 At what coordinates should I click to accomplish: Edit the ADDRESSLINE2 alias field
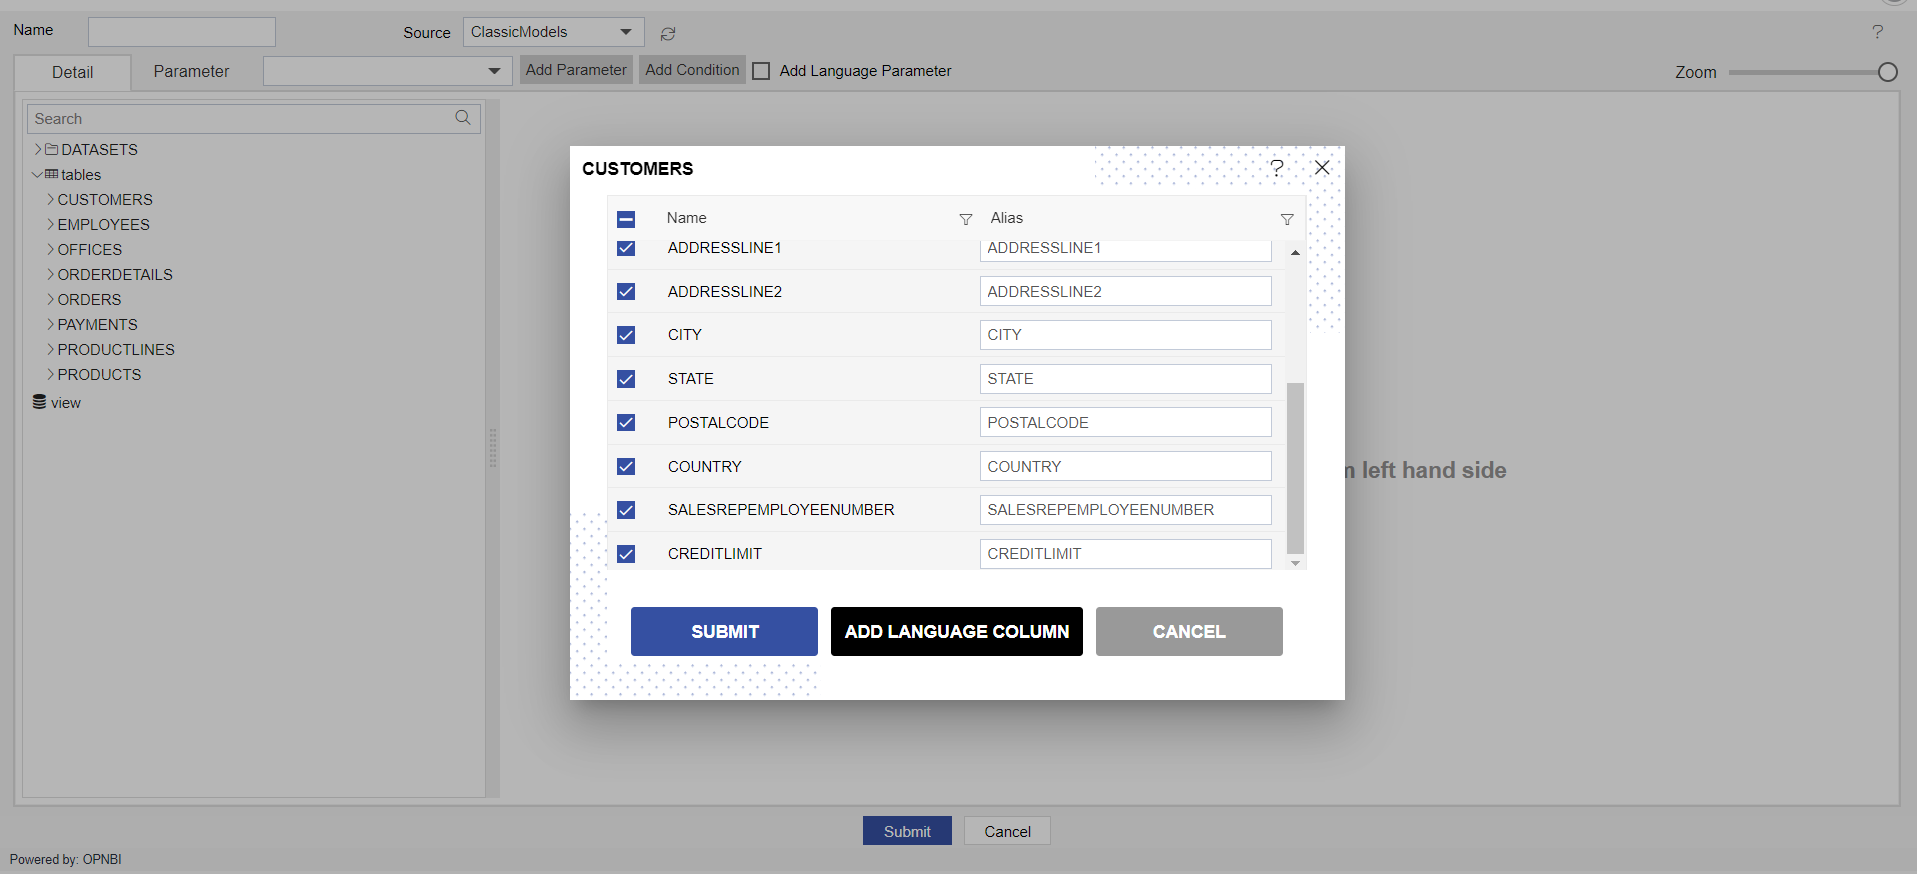1125,291
